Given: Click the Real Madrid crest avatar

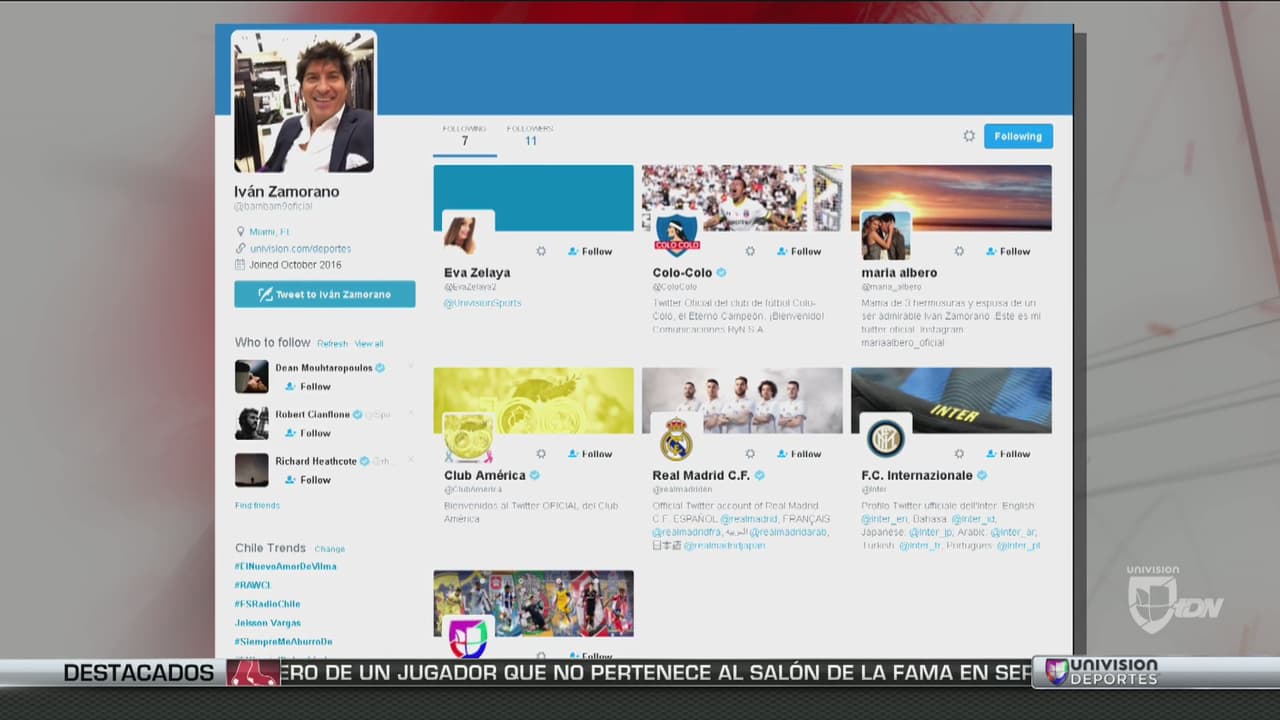Looking at the screenshot, I should 676,438.
